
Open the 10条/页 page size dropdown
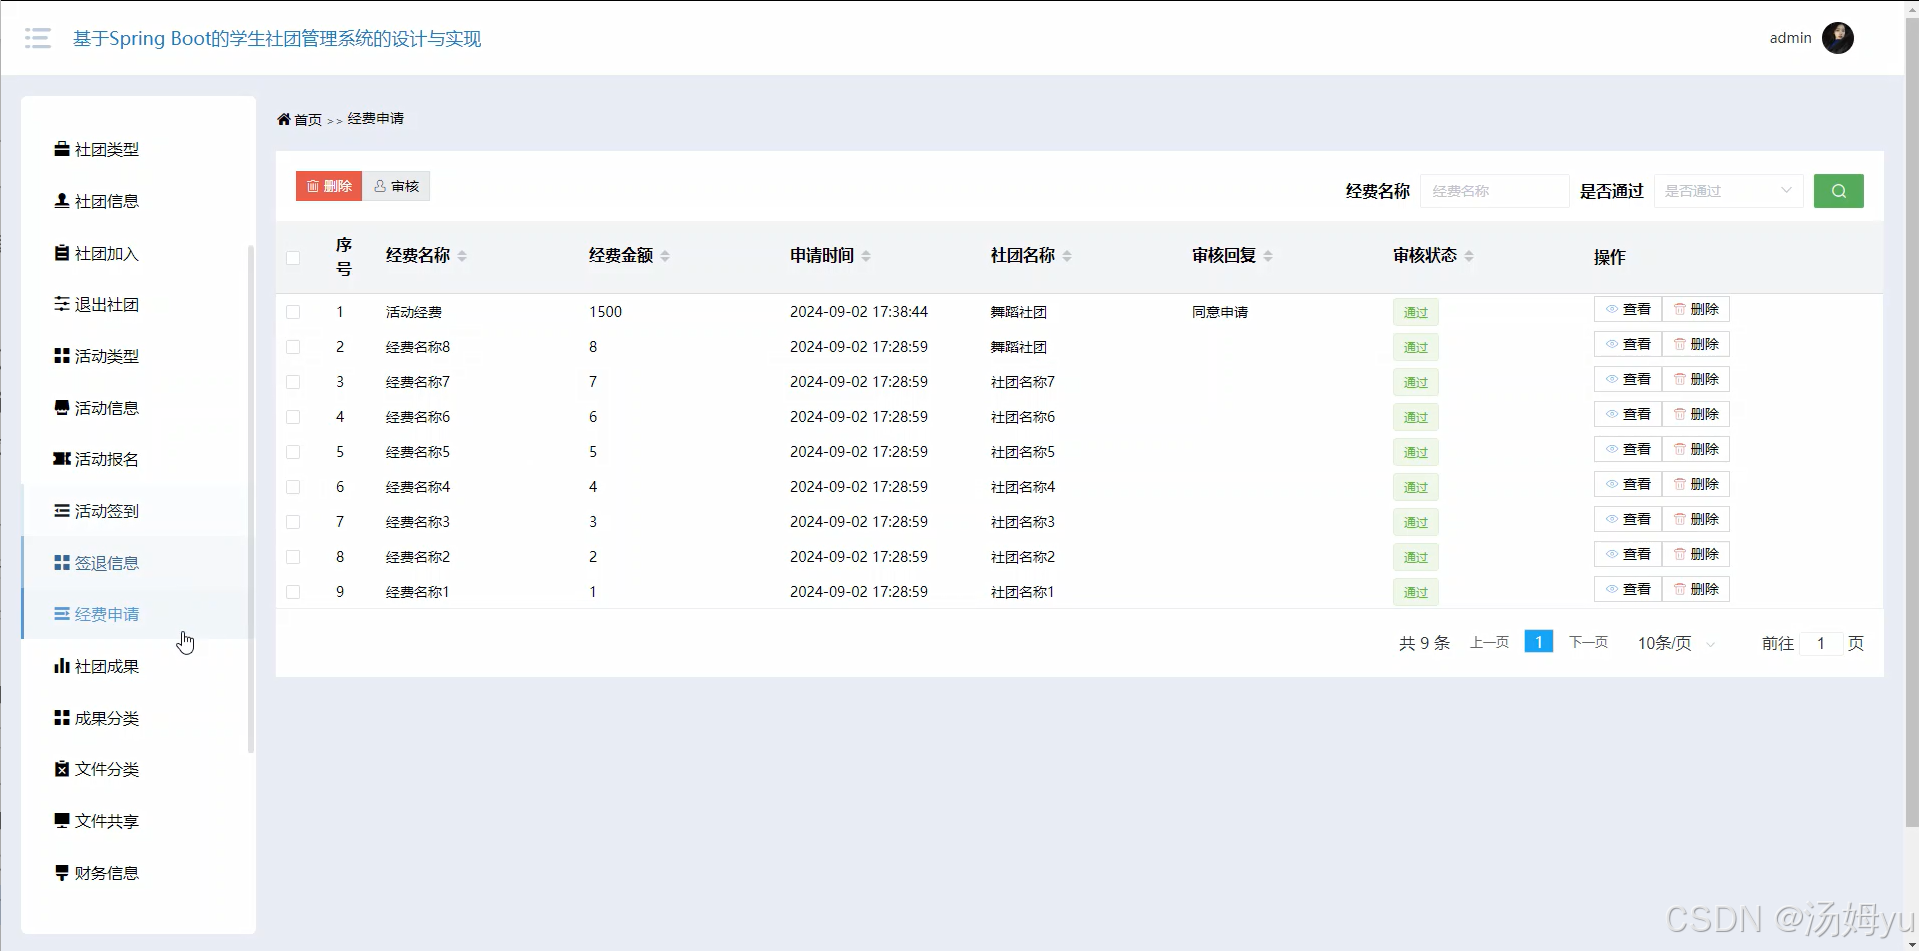coord(1677,643)
